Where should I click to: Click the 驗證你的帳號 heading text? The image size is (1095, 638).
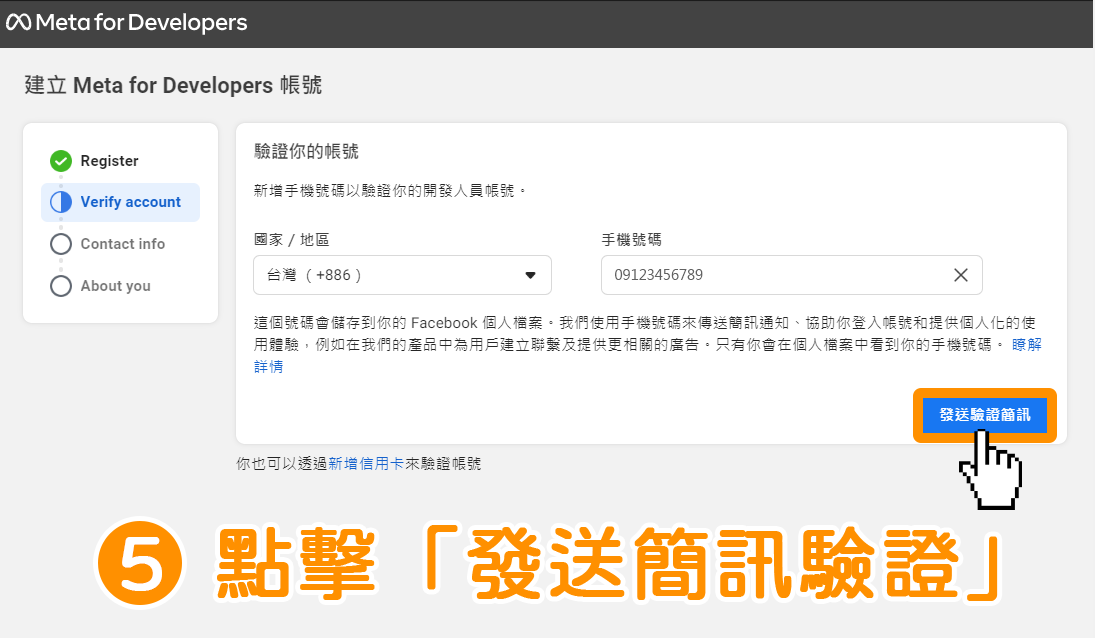point(306,151)
